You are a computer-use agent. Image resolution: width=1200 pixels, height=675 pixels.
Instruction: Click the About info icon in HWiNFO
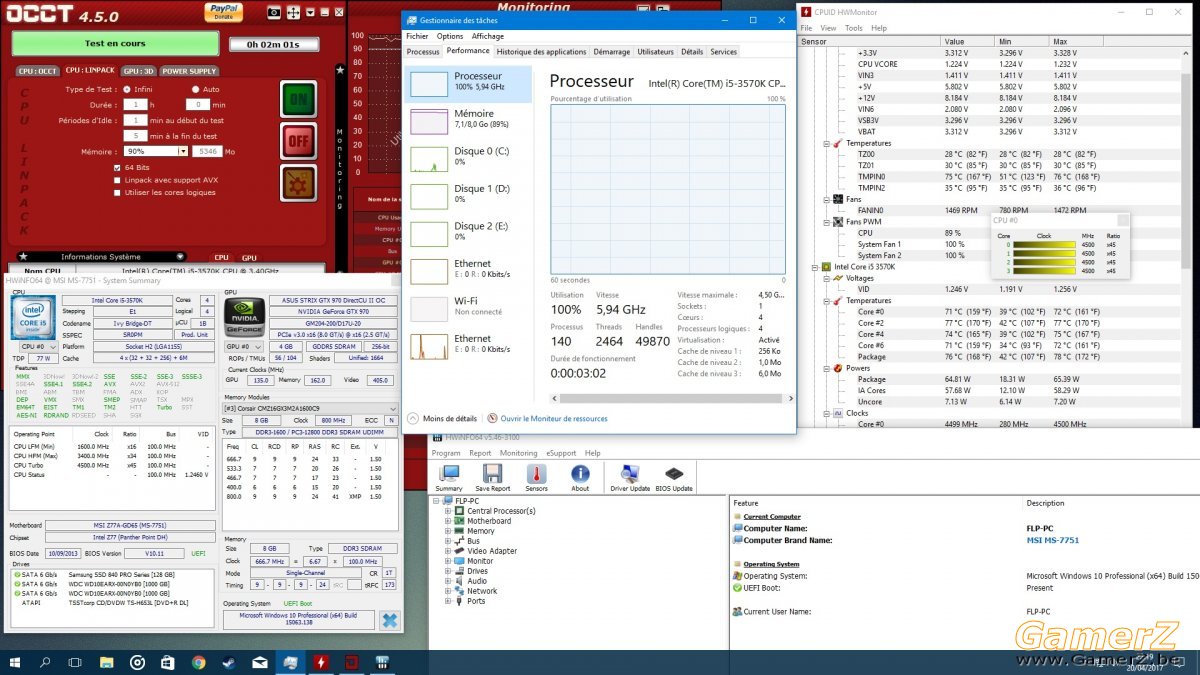[580, 478]
